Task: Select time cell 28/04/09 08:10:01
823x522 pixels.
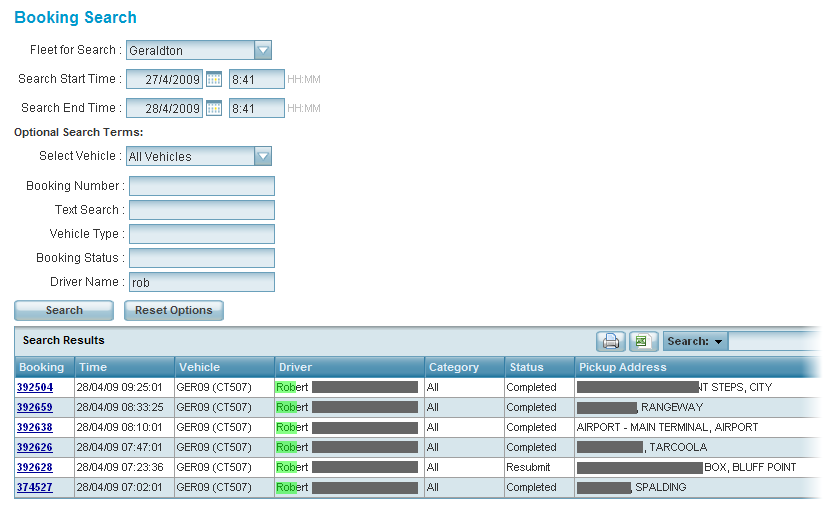Action: [124, 427]
